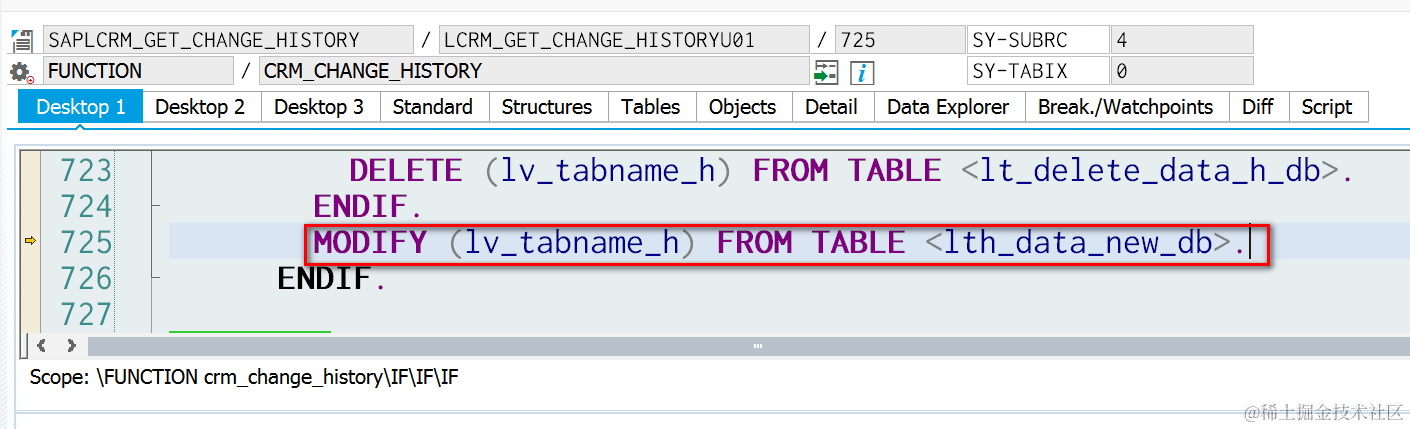The width and height of the screenshot is (1410, 429).
Task: Open the Objects tab
Action: pos(743,107)
